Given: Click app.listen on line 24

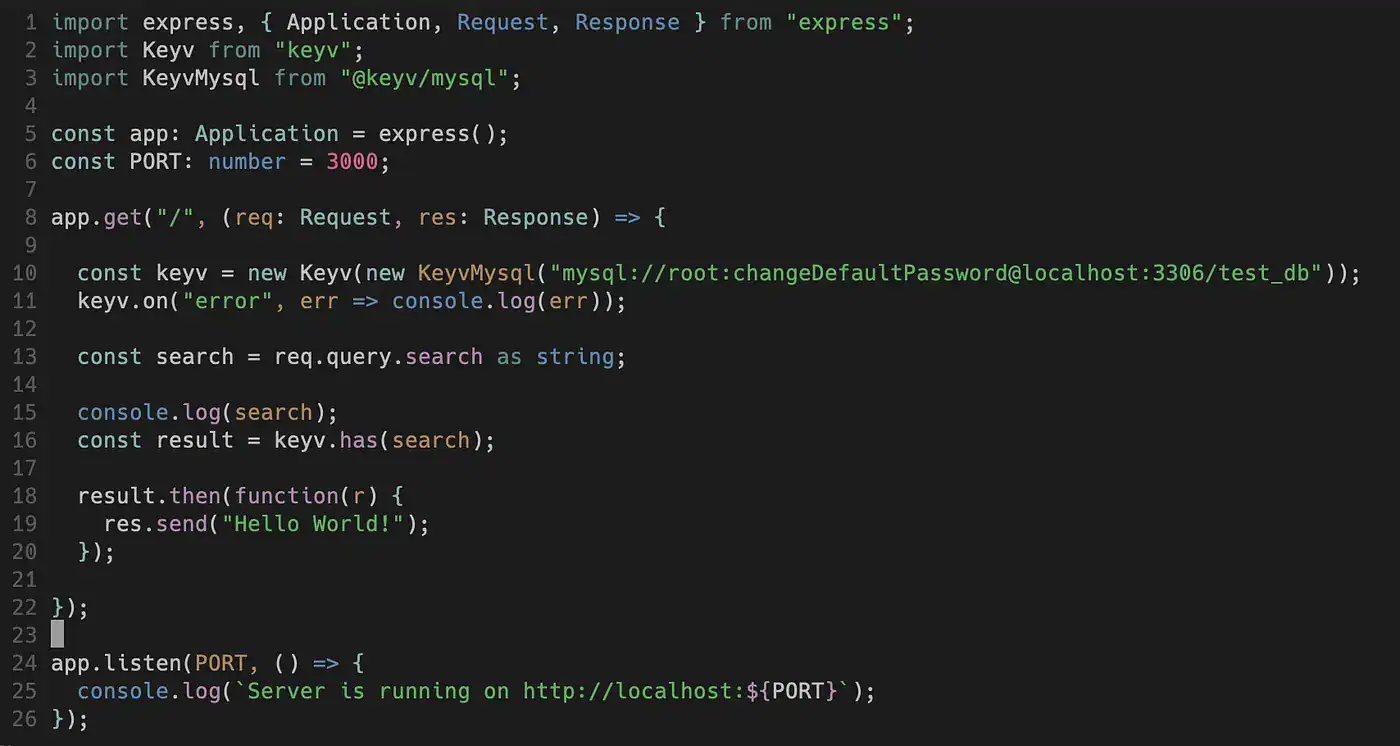Looking at the screenshot, I should coord(116,663).
